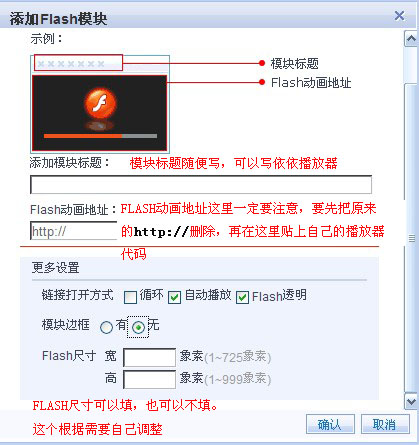Enable the 循环 checkbox

tap(130, 297)
